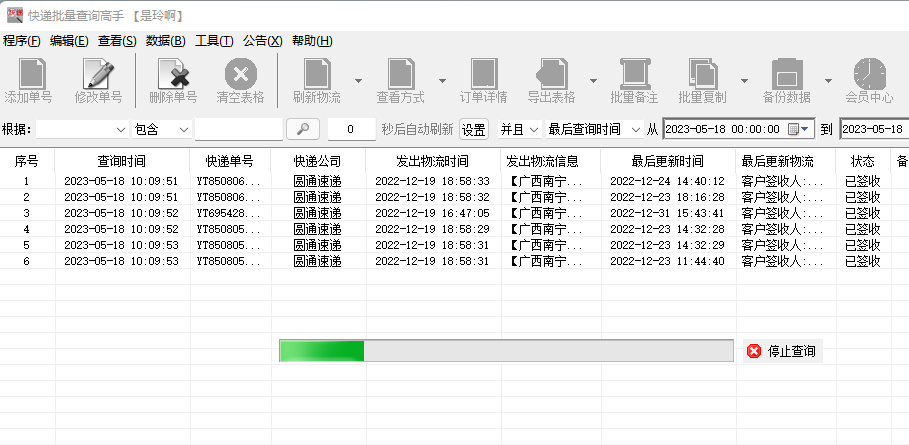Open the 程序(F) menu
The width and height of the screenshot is (909, 445).
[x=21, y=41]
